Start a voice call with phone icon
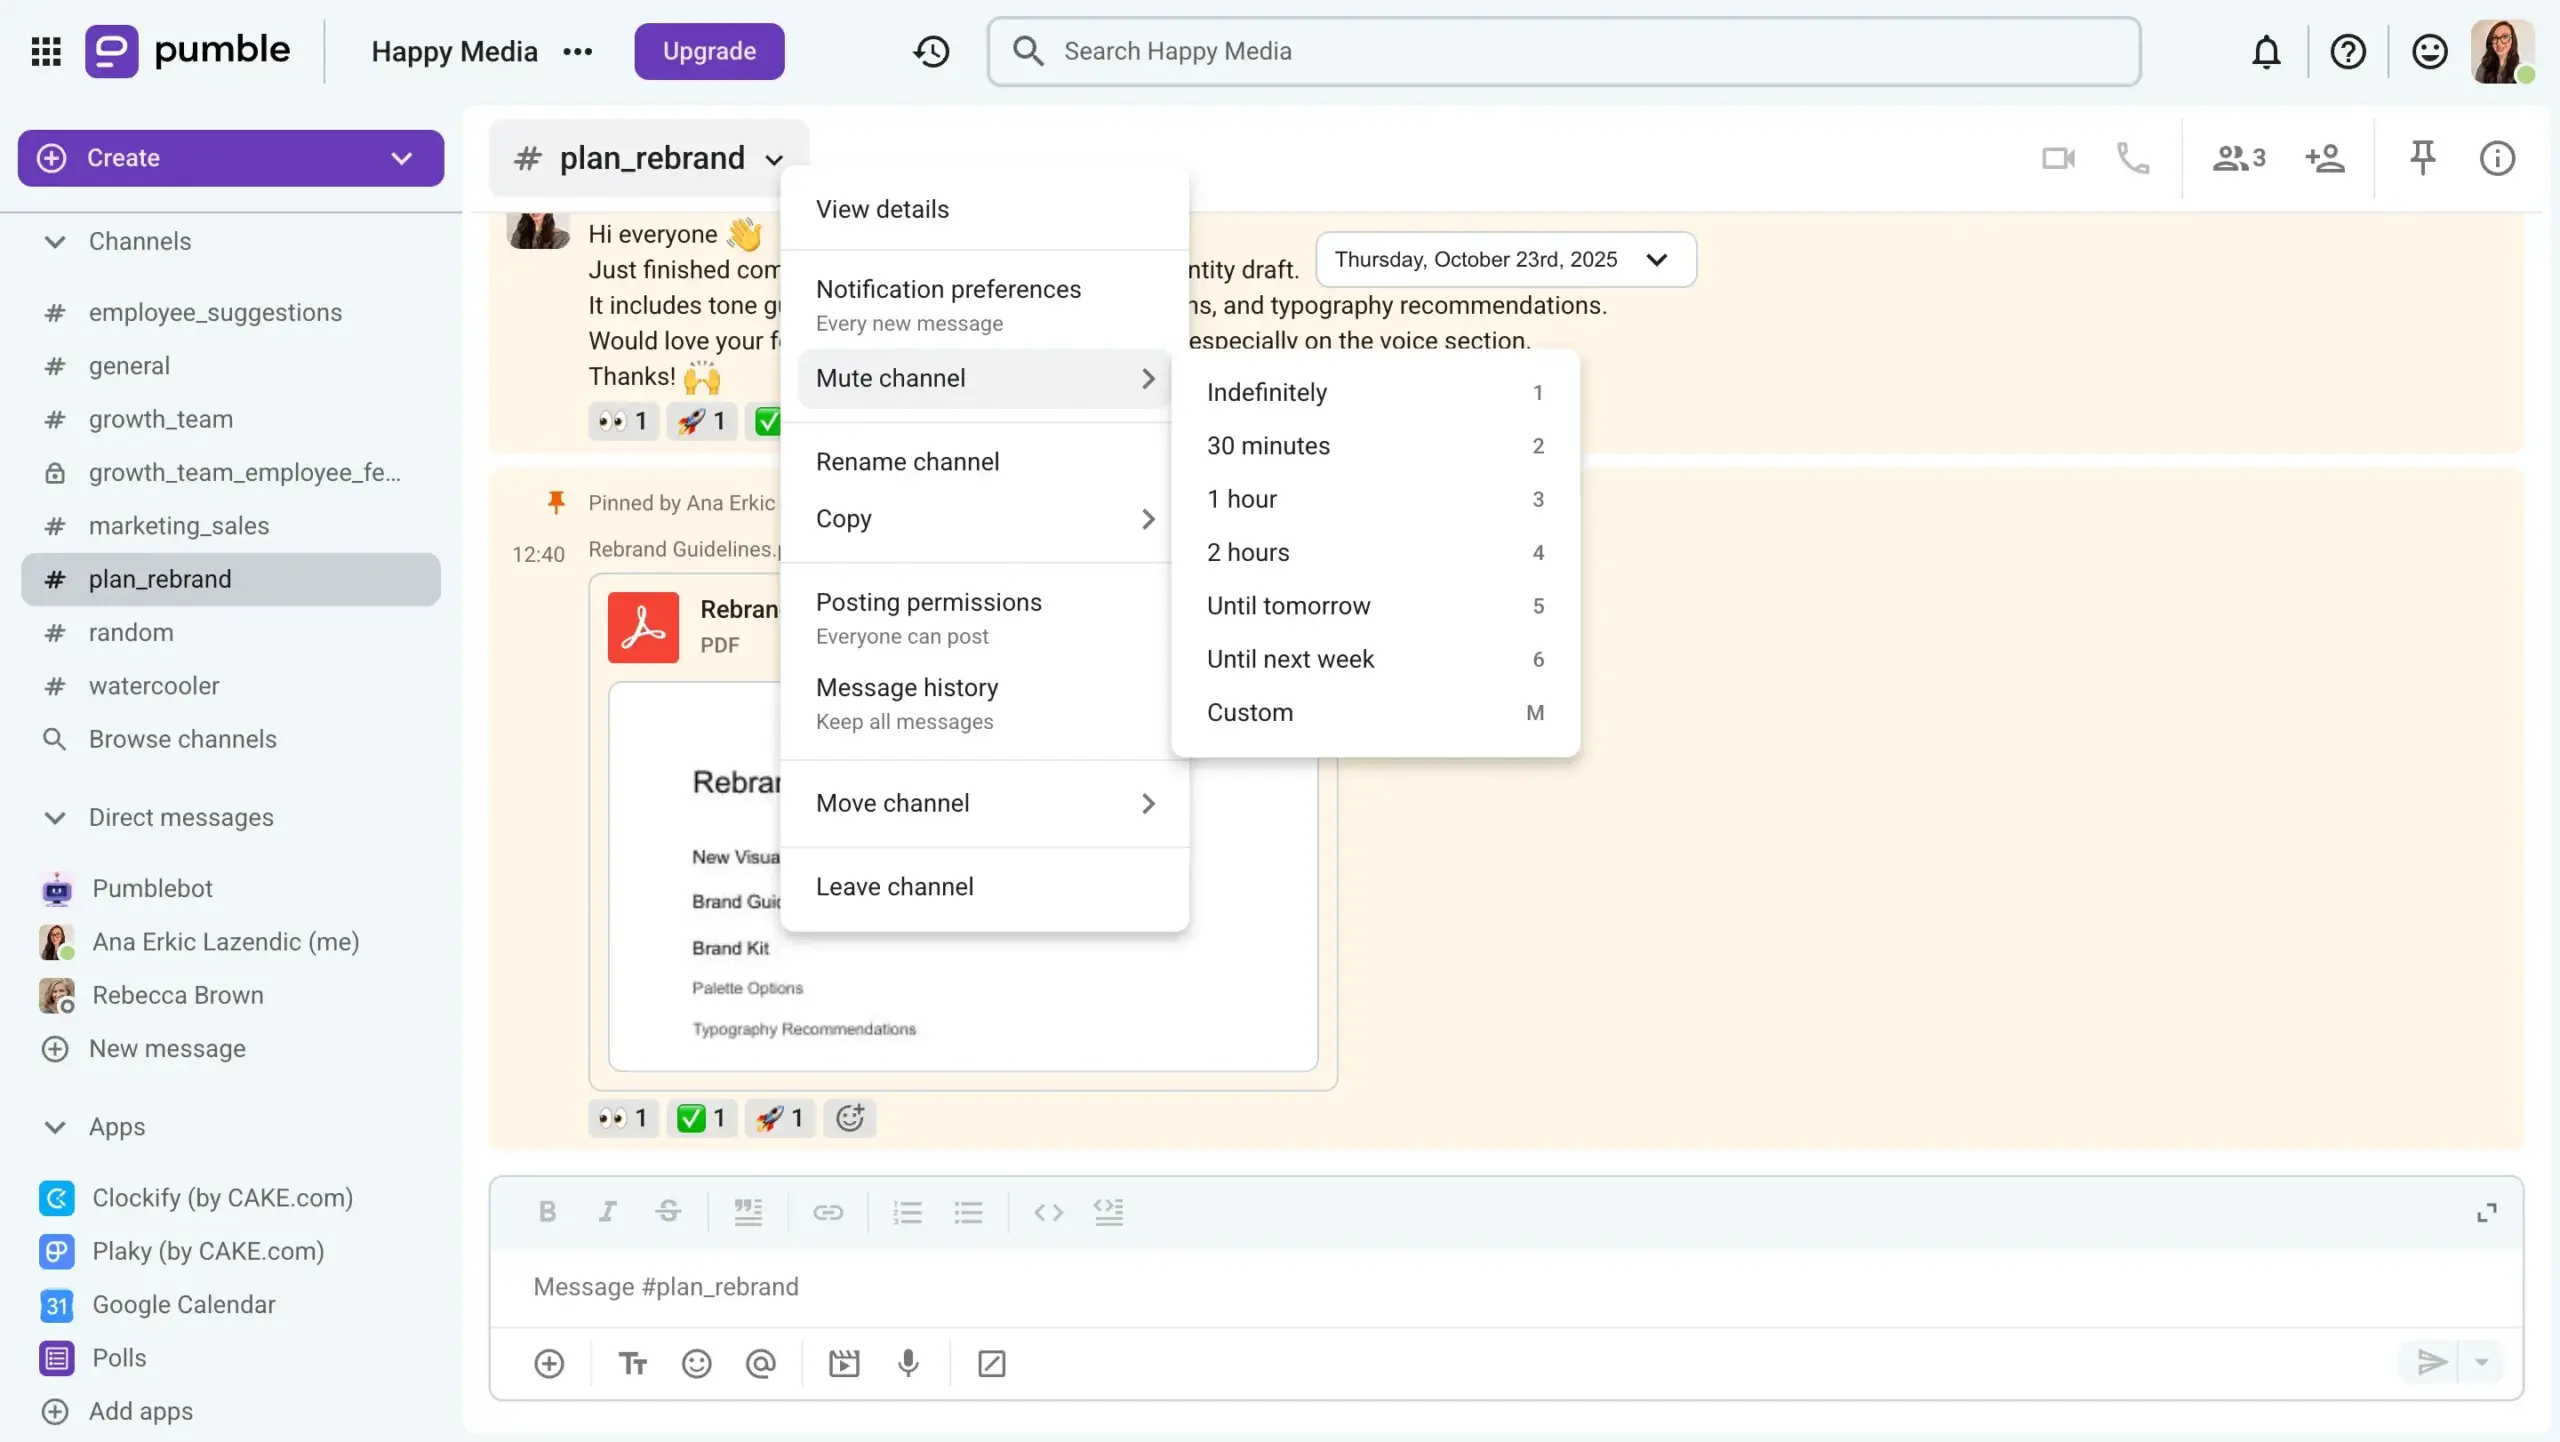Viewport: 2560px width, 1442px height. tap(2133, 158)
